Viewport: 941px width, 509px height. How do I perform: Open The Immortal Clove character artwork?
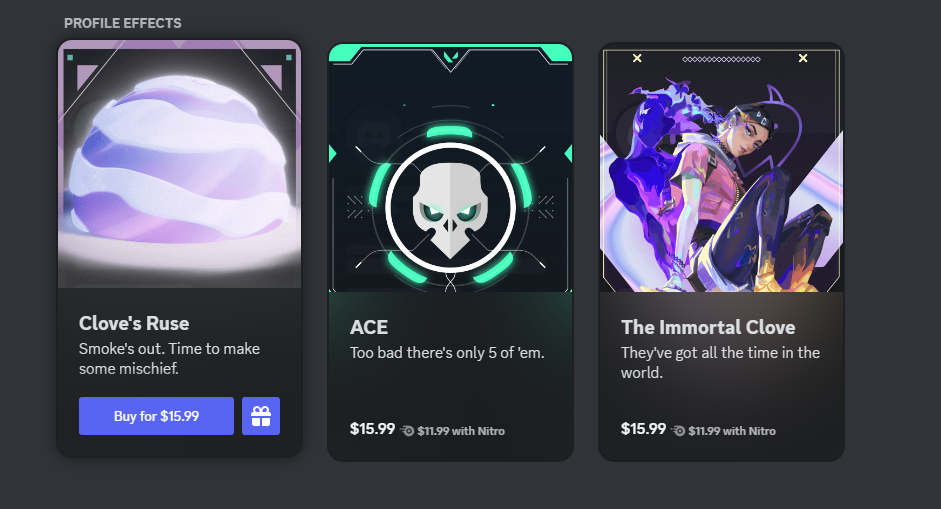tap(721, 168)
